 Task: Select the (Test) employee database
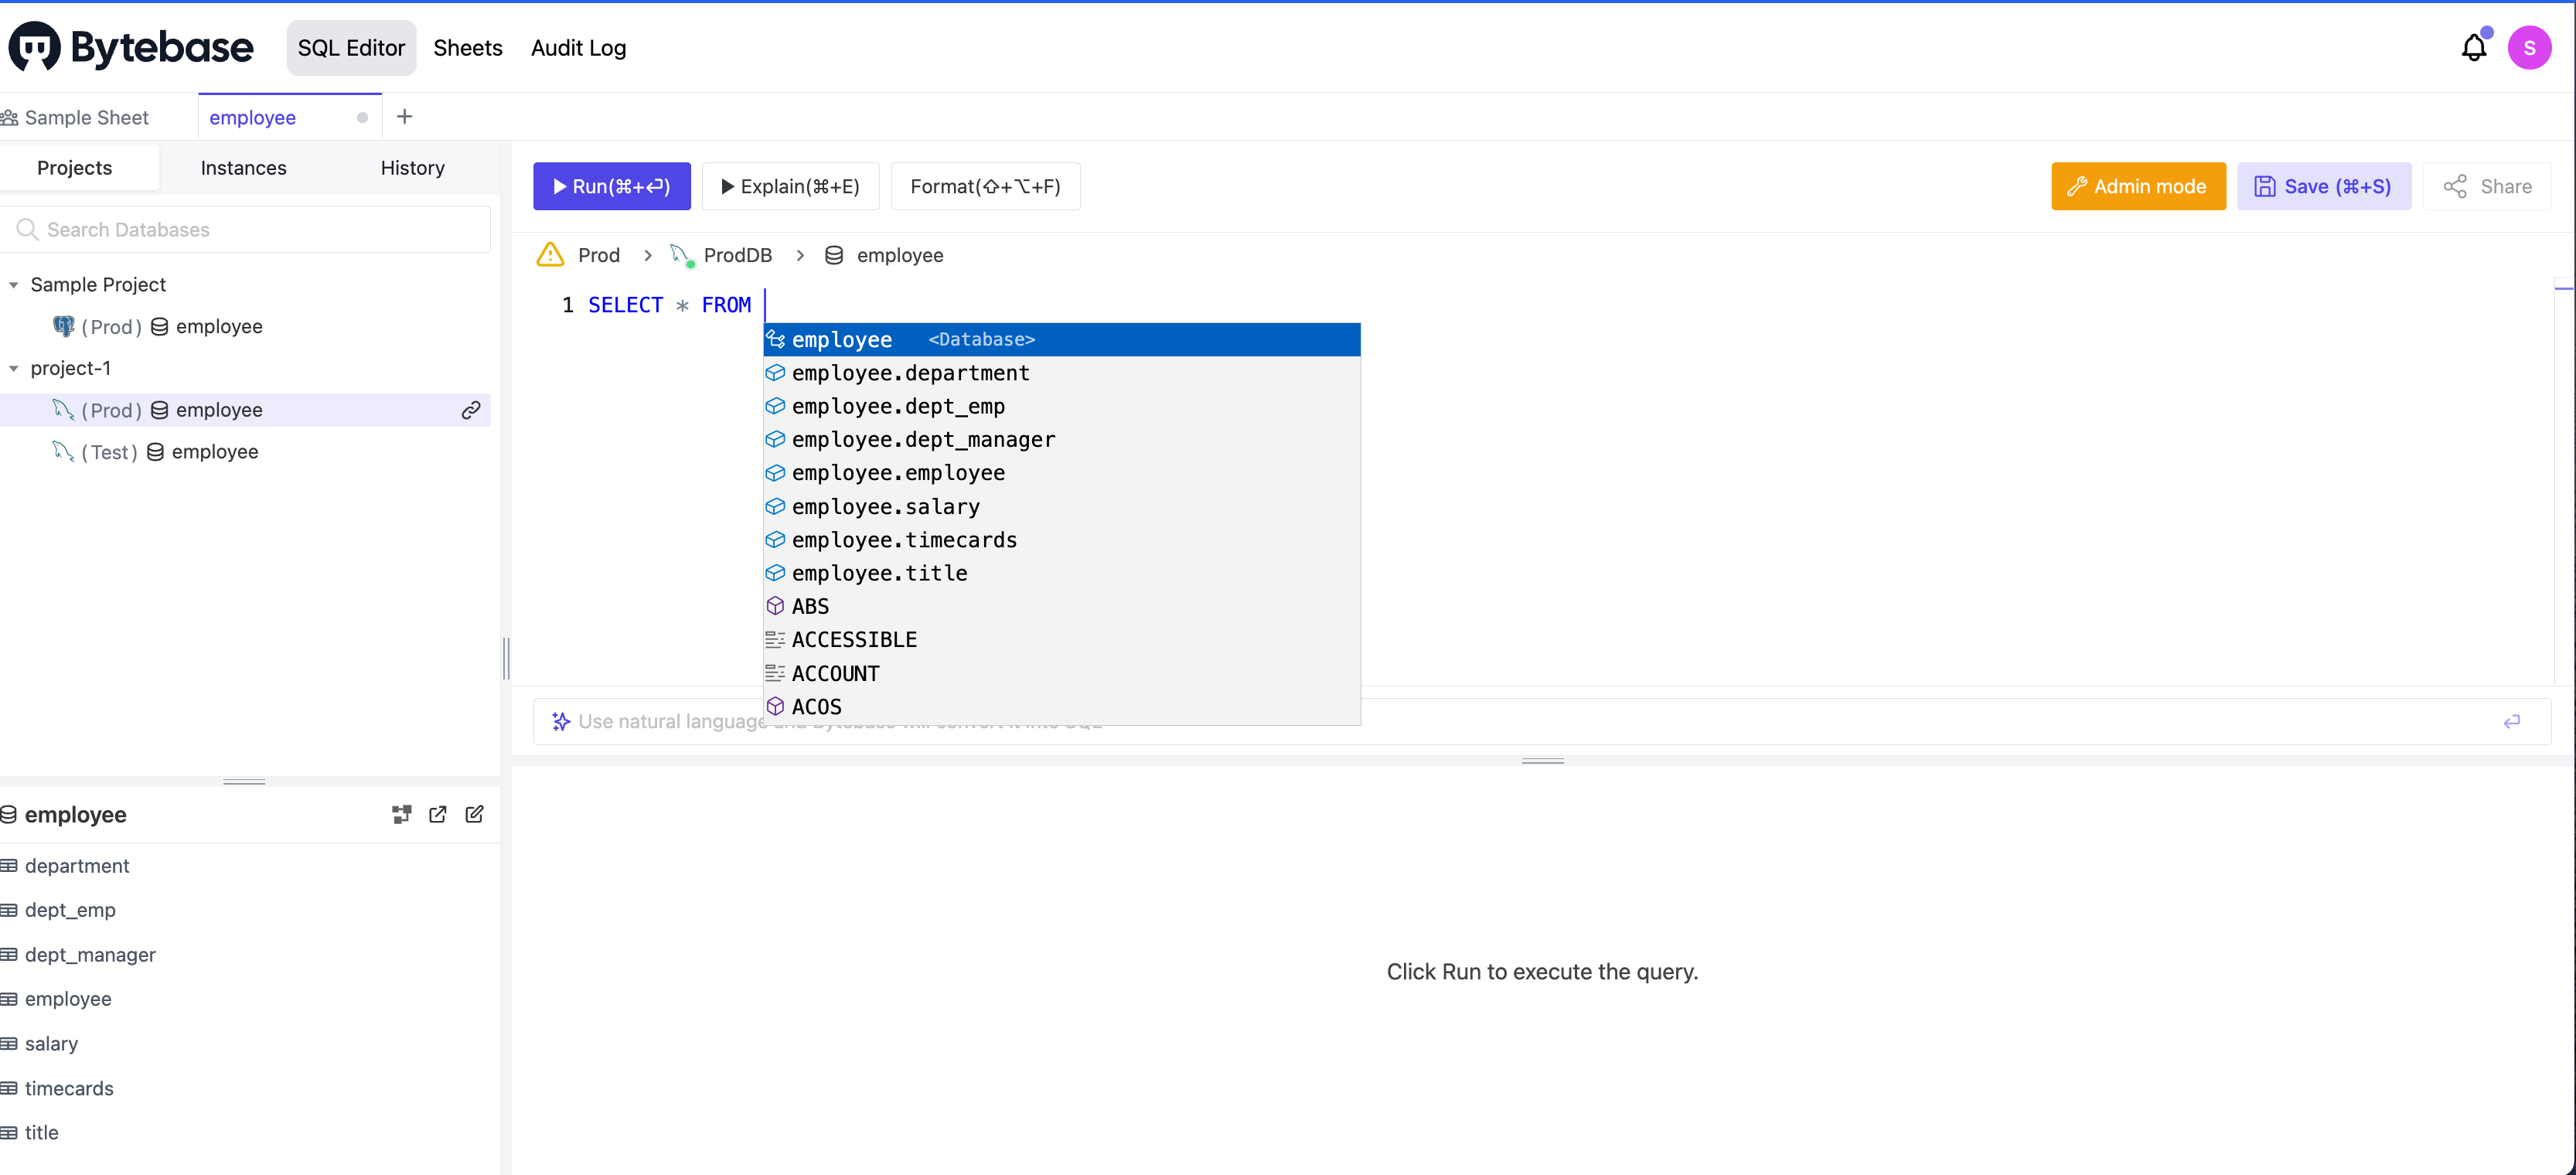pos(214,452)
